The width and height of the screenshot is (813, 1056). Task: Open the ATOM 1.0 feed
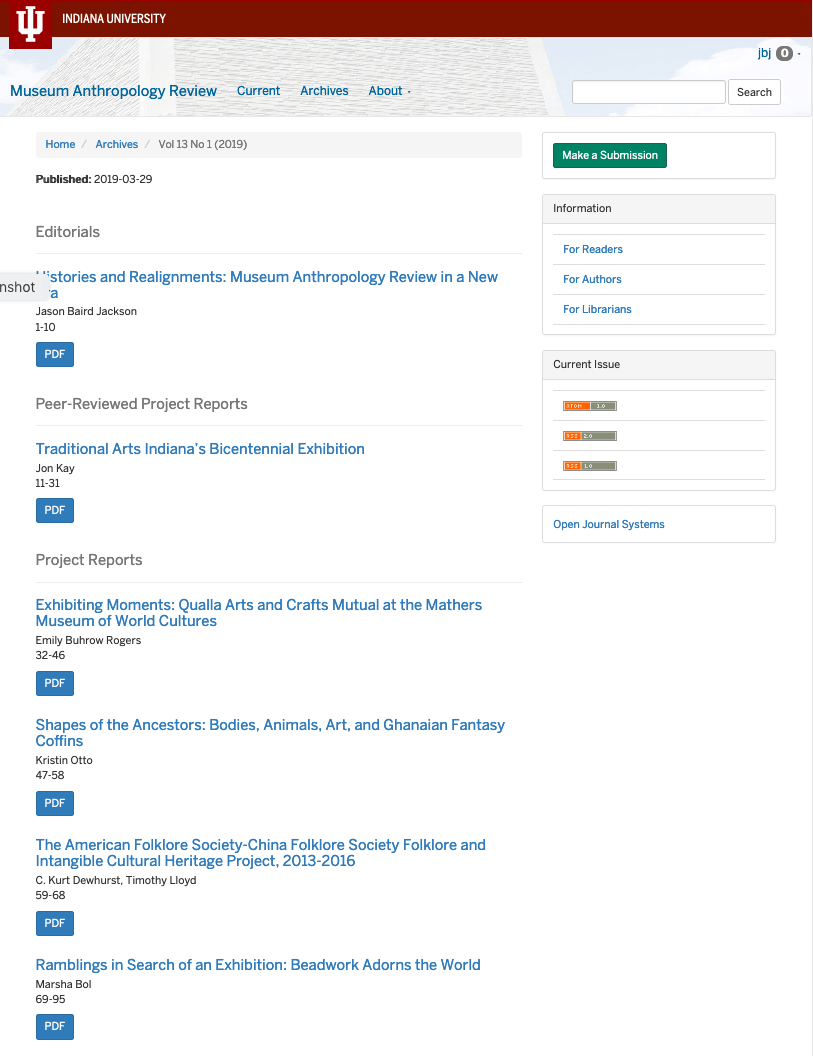[x=589, y=406]
